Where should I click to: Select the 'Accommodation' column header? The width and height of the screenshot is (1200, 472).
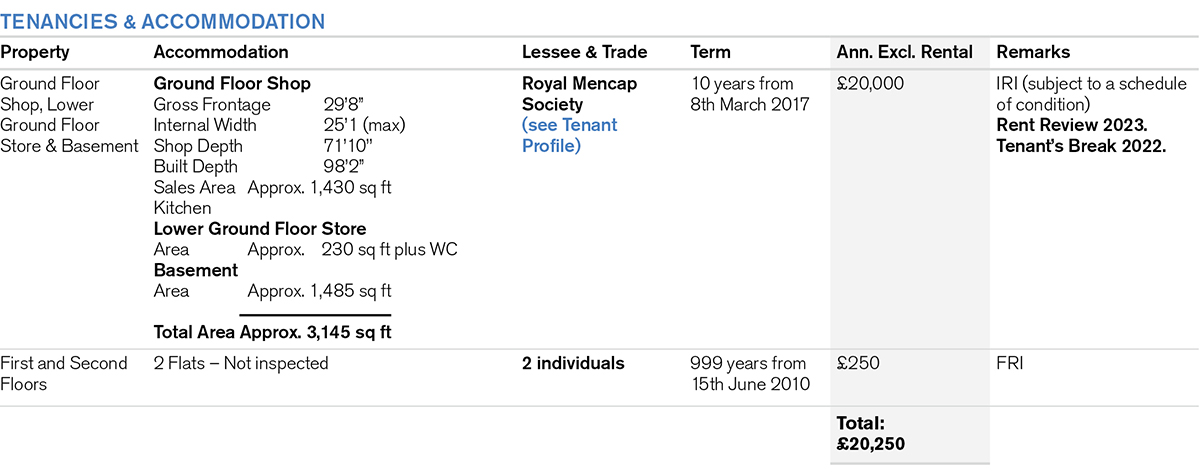[220, 52]
